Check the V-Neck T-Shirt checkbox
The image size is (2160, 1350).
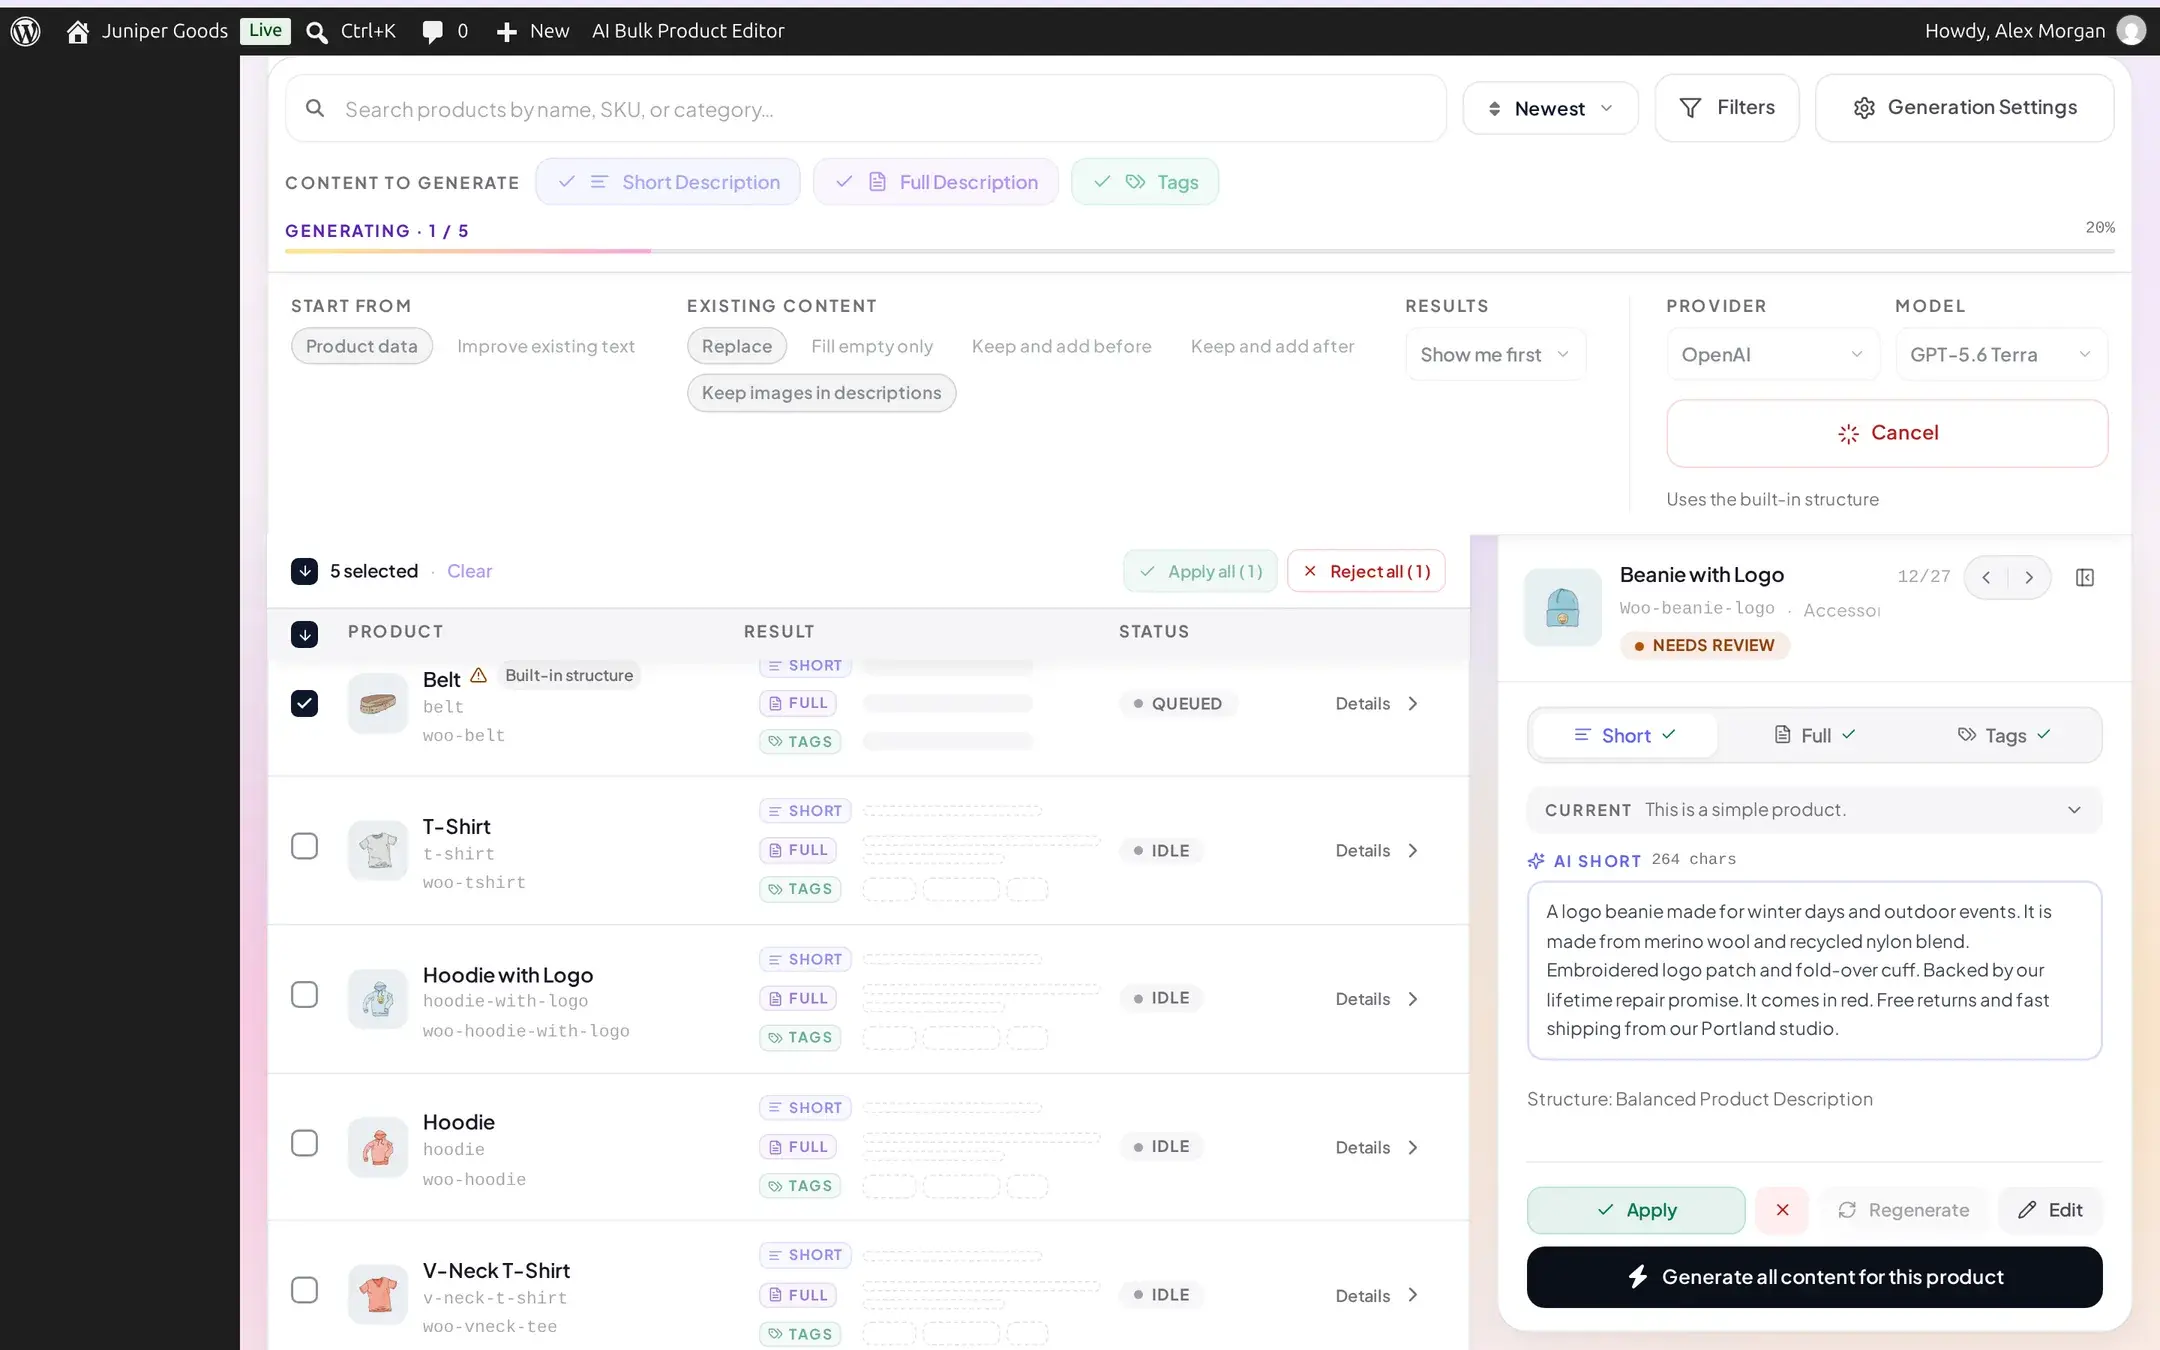(x=305, y=1291)
